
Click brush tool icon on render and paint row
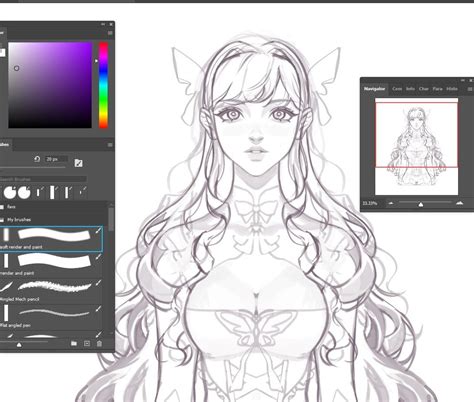point(98,257)
